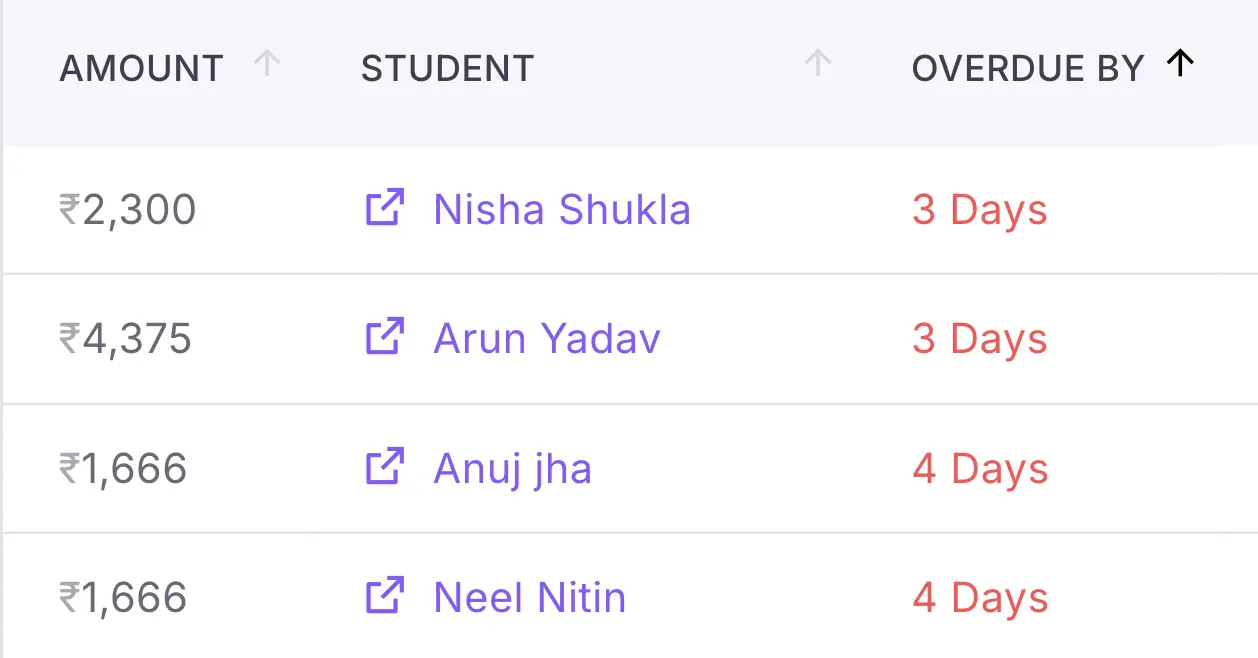Click Anuj jha's ₹1,666 amount
The height and width of the screenshot is (658, 1258).
point(123,469)
